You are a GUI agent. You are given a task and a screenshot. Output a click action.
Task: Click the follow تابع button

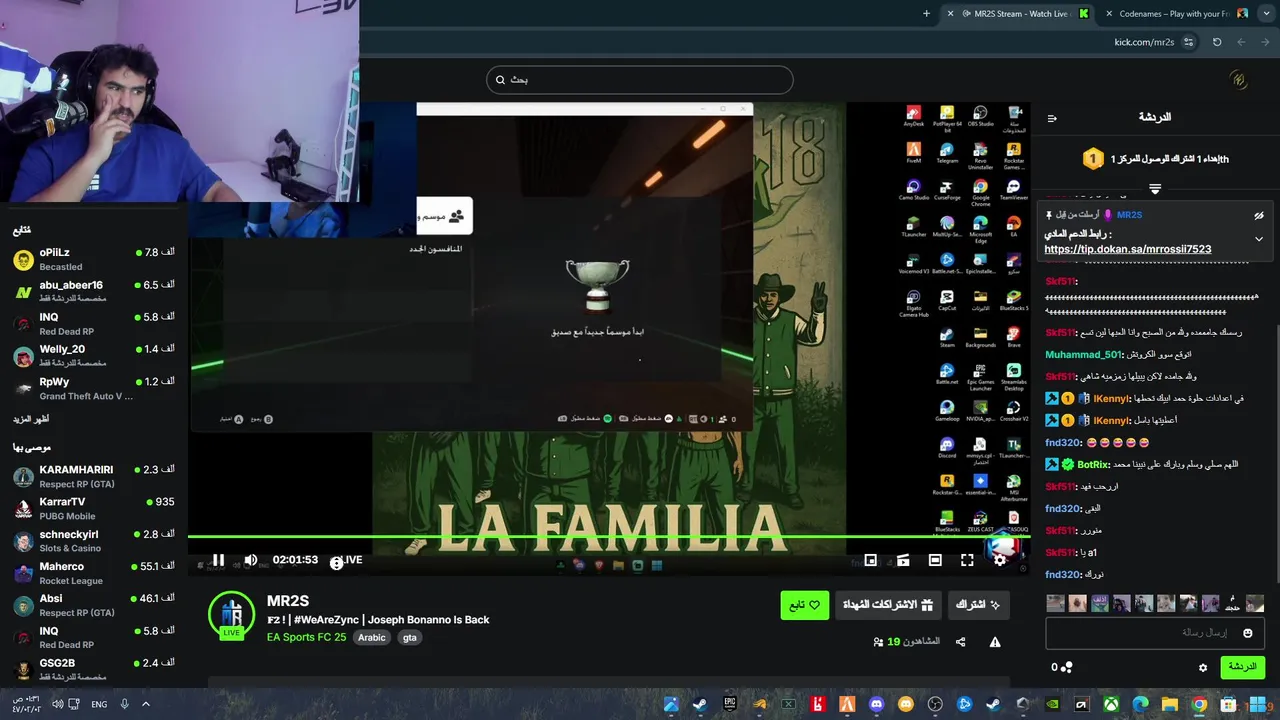805,605
